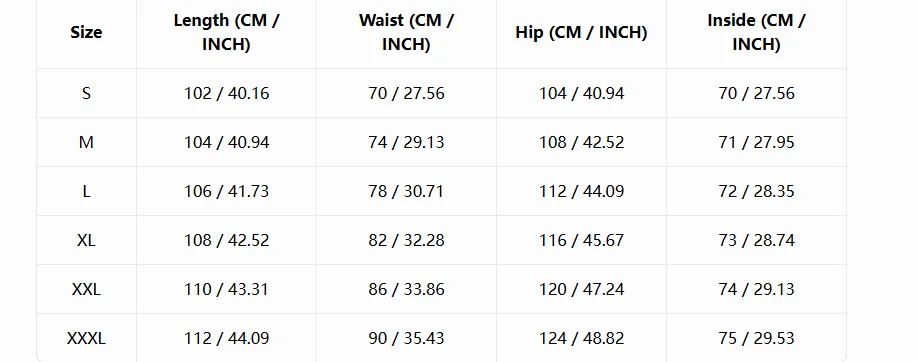Viewport: 918px width, 362px height.
Task: Click the 74 / 29.13 waist cell
Action: click(406, 142)
